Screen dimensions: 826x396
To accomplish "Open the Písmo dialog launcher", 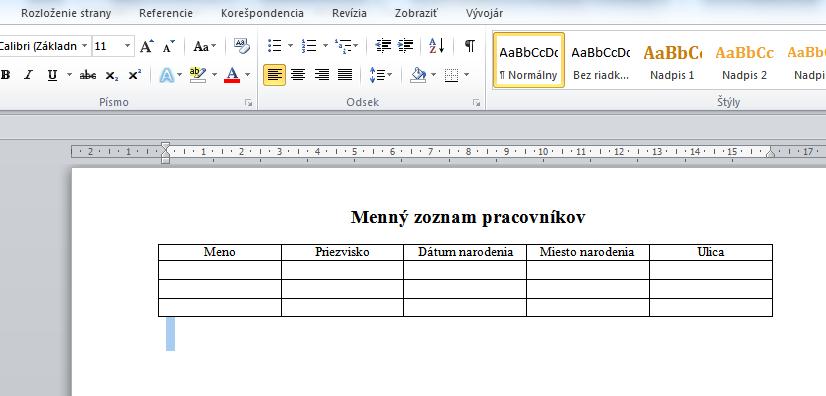I will click(249, 103).
